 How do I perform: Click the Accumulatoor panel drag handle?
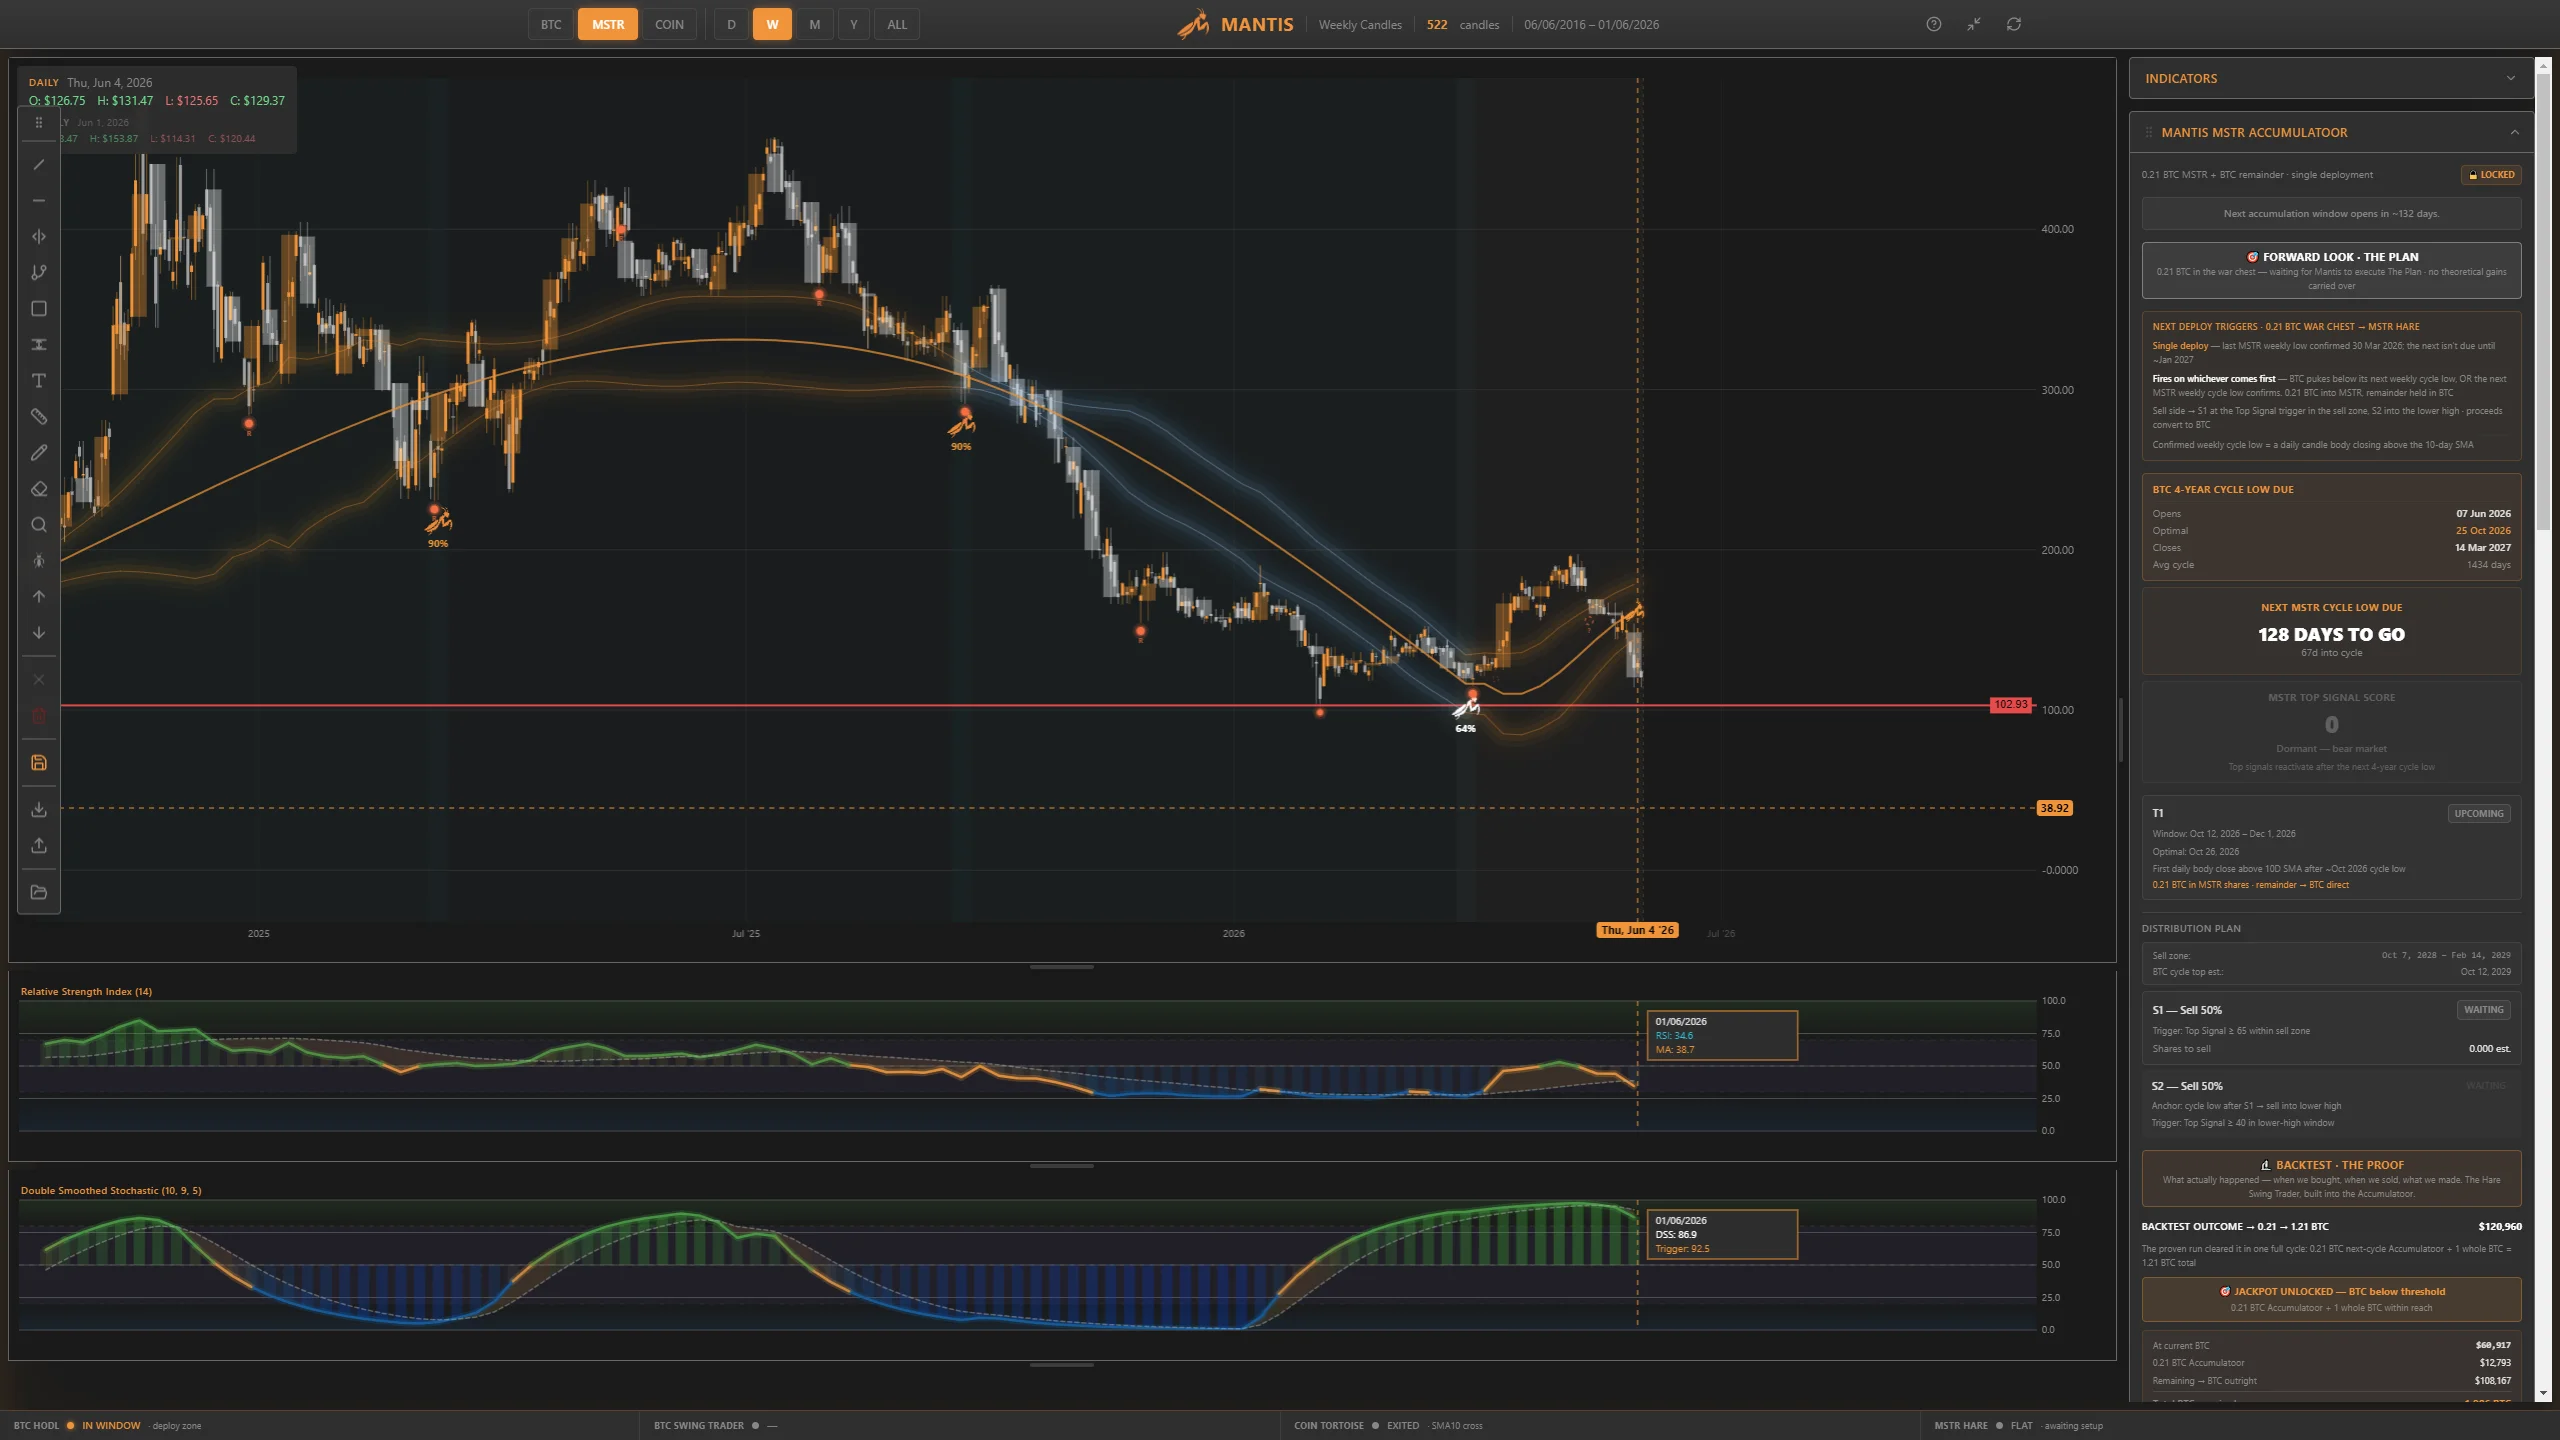(2148, 132)
